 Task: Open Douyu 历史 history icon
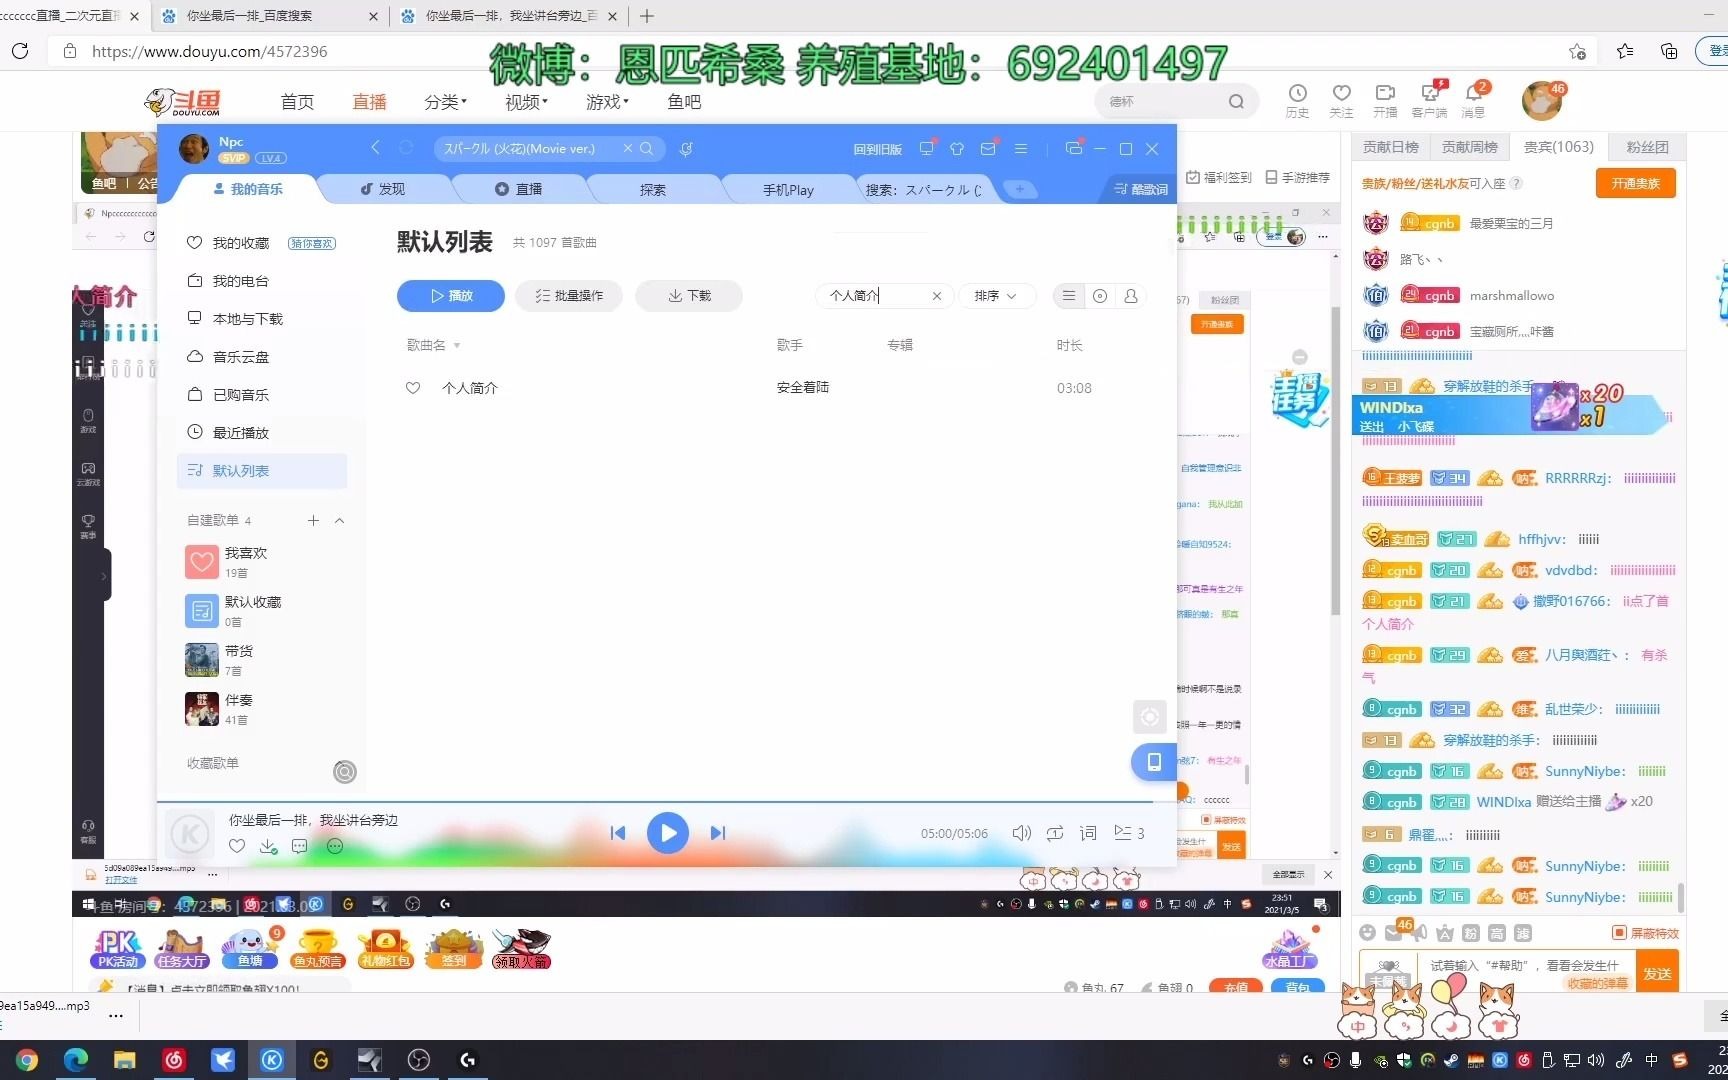(1297, 101)
